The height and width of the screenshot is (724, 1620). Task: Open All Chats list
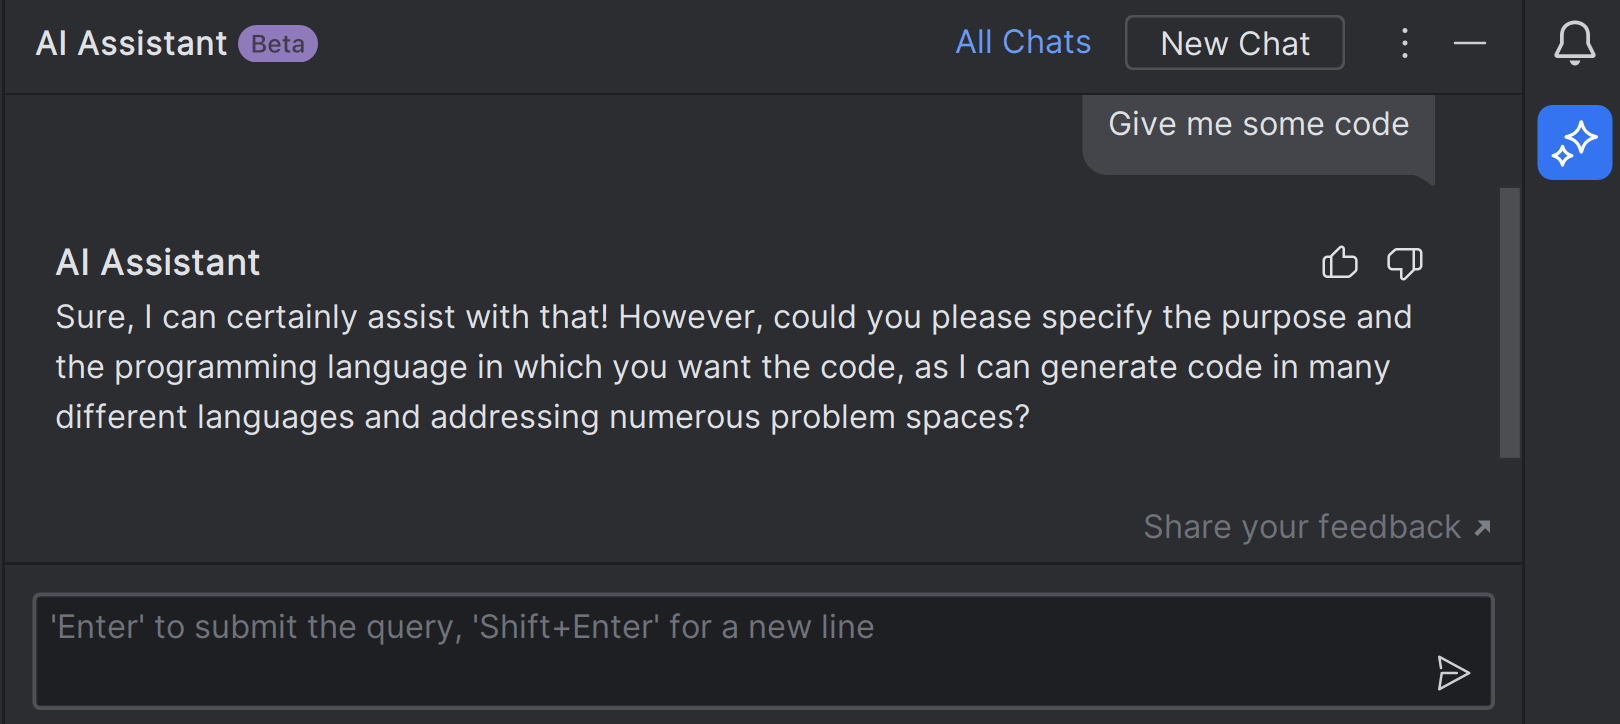coord(1022,42)
